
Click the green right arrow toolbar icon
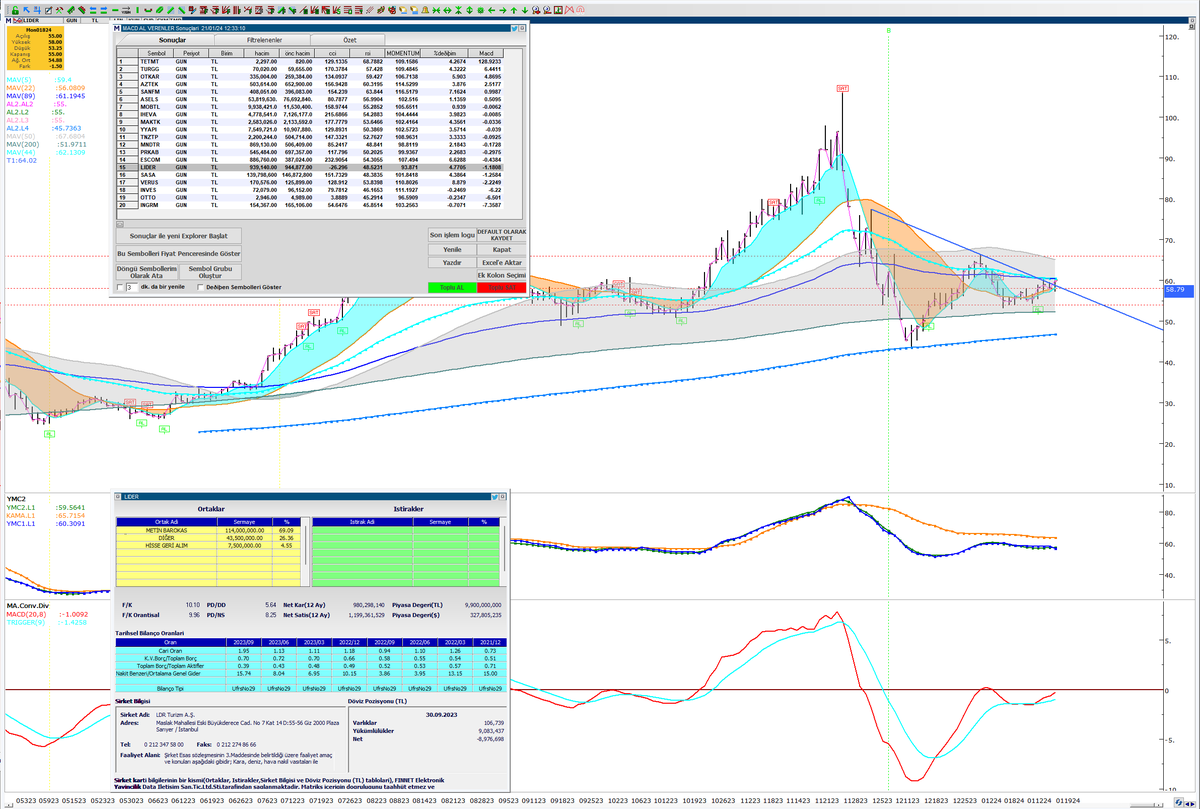502,9
